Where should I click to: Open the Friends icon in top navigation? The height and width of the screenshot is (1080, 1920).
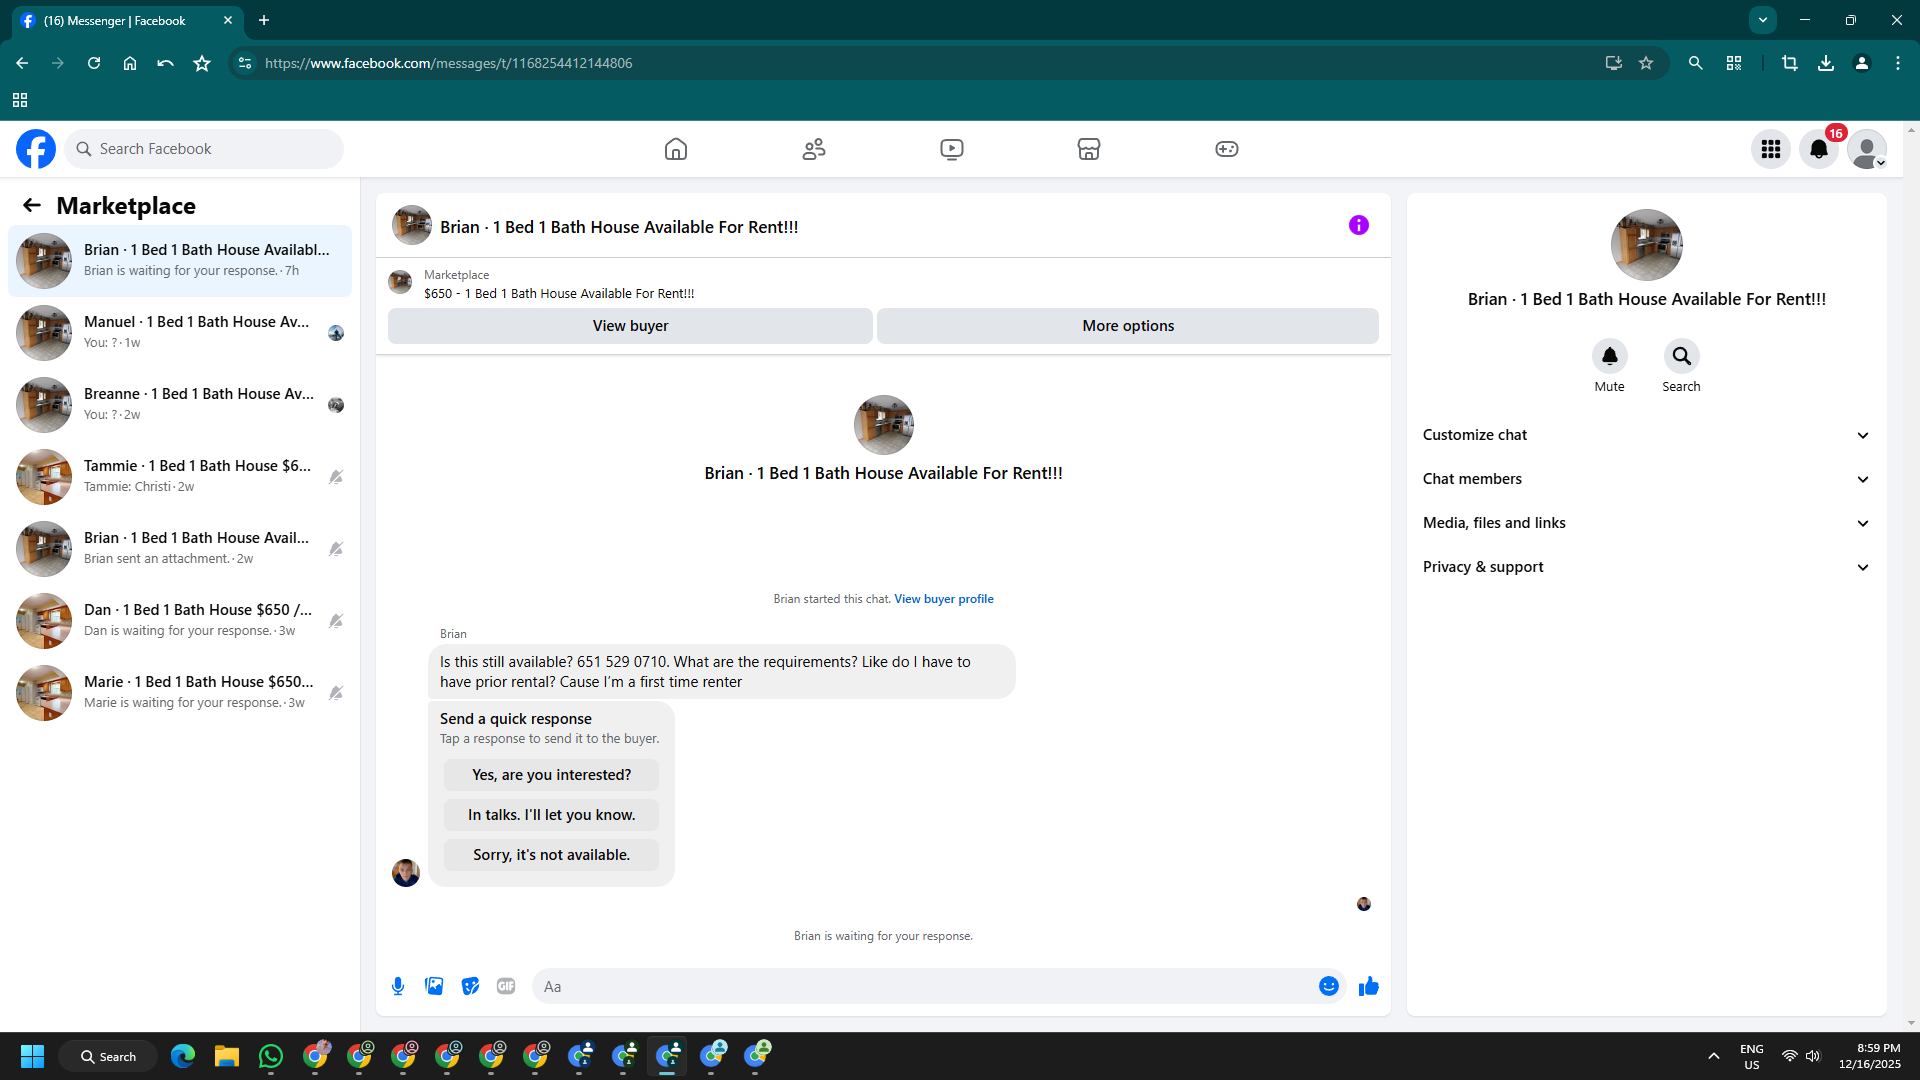click(x=814, y=149)
